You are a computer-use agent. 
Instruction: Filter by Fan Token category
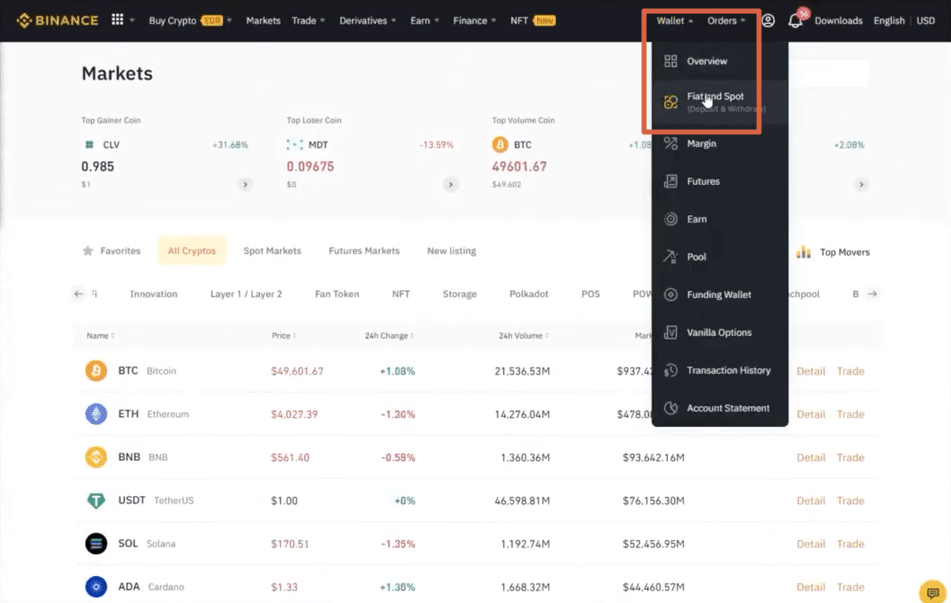(337, 294)
